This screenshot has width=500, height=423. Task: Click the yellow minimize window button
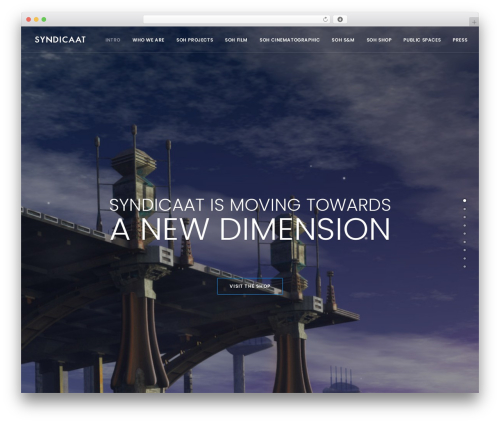[x=36, y=19]
